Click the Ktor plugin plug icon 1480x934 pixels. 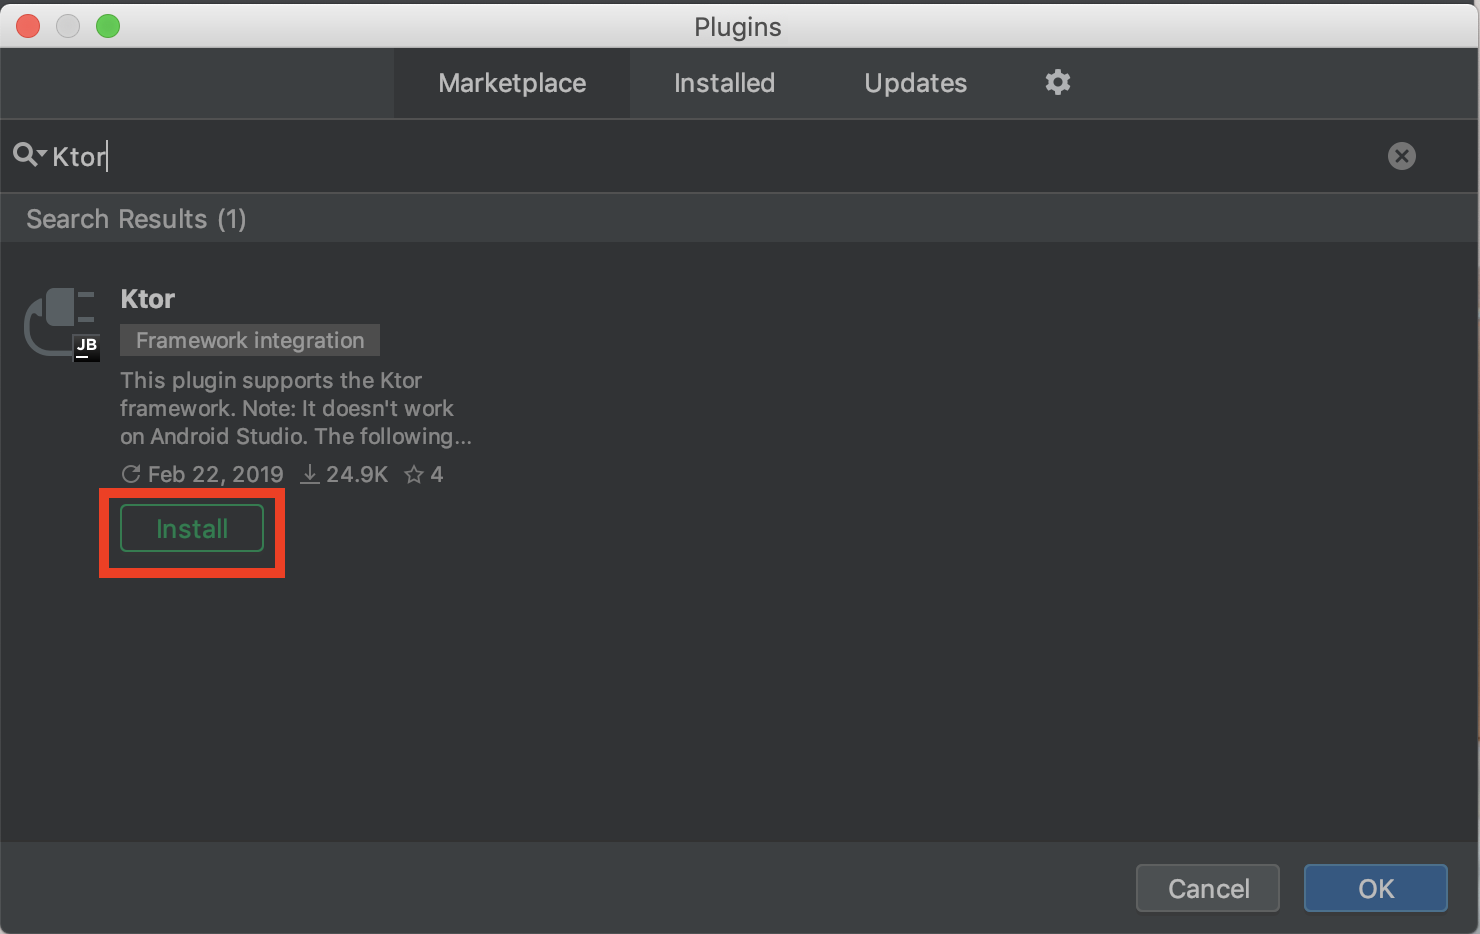61,322
